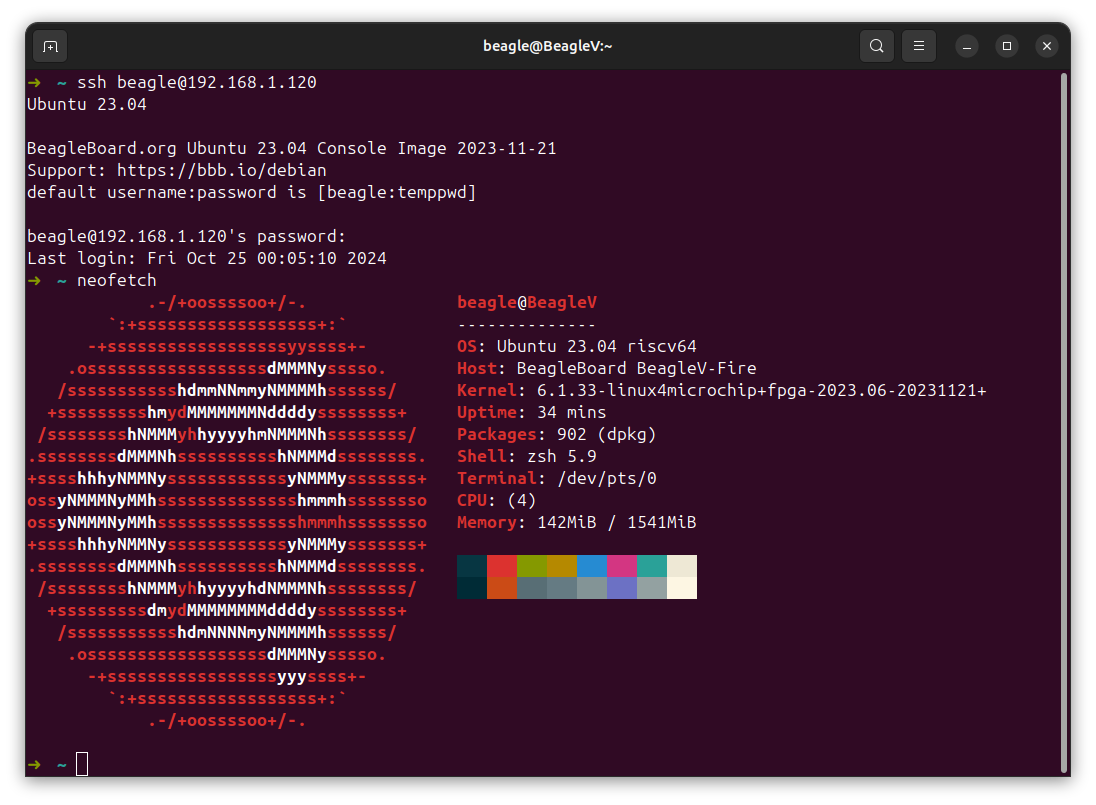The height and width of the screenshot is (805, 1096).
Task: Click the BeagleBoard.org Console Image line
Action: (x=291, y=148)
